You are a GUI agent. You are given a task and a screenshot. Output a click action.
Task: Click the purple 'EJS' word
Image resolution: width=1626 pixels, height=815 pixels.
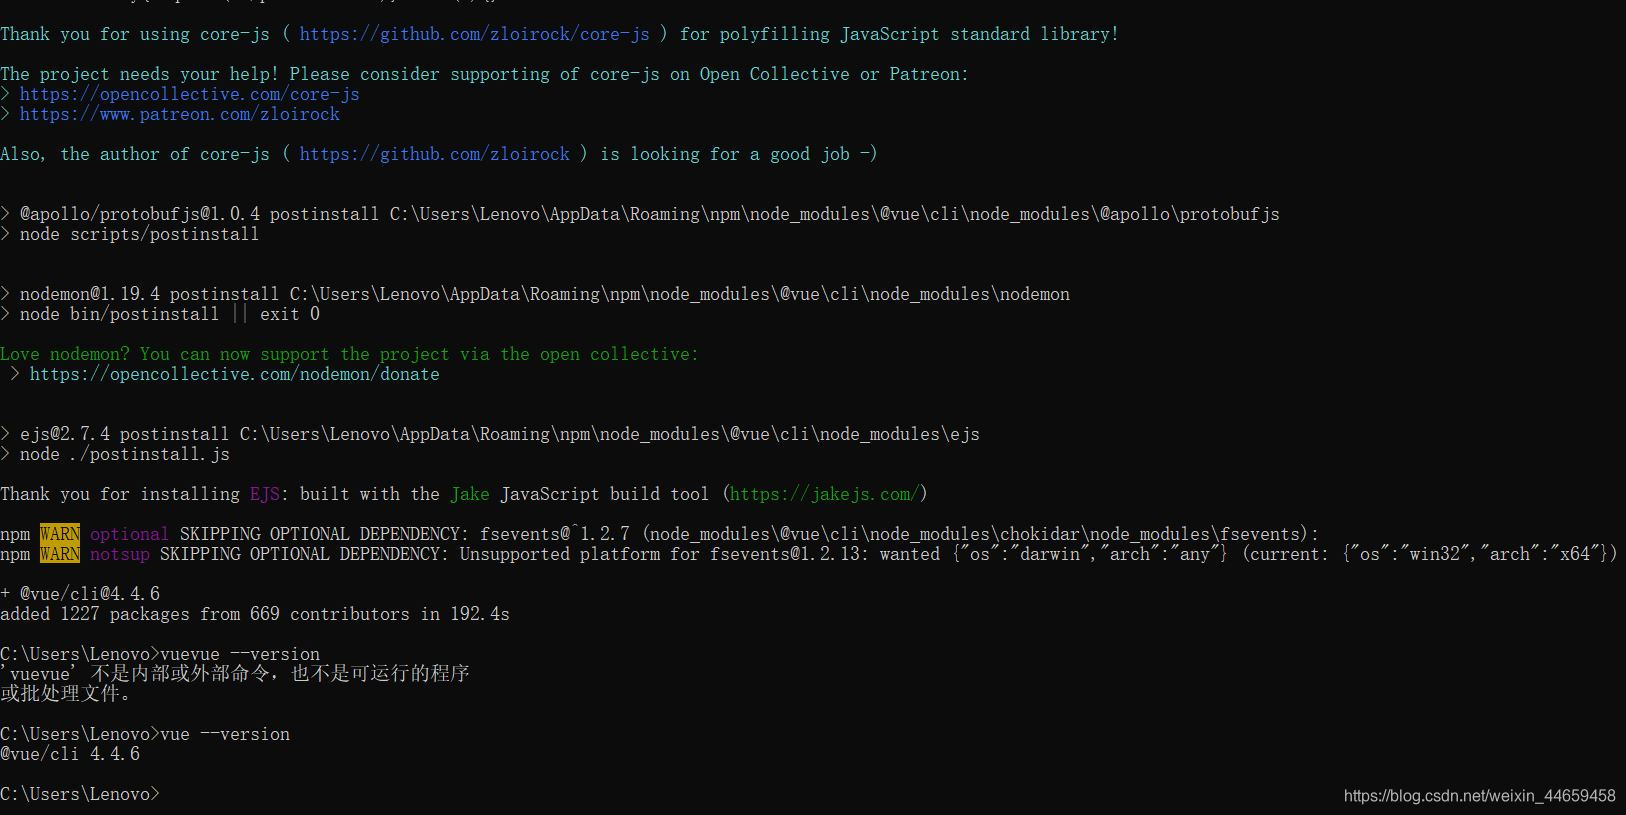[x=265, y=494]
